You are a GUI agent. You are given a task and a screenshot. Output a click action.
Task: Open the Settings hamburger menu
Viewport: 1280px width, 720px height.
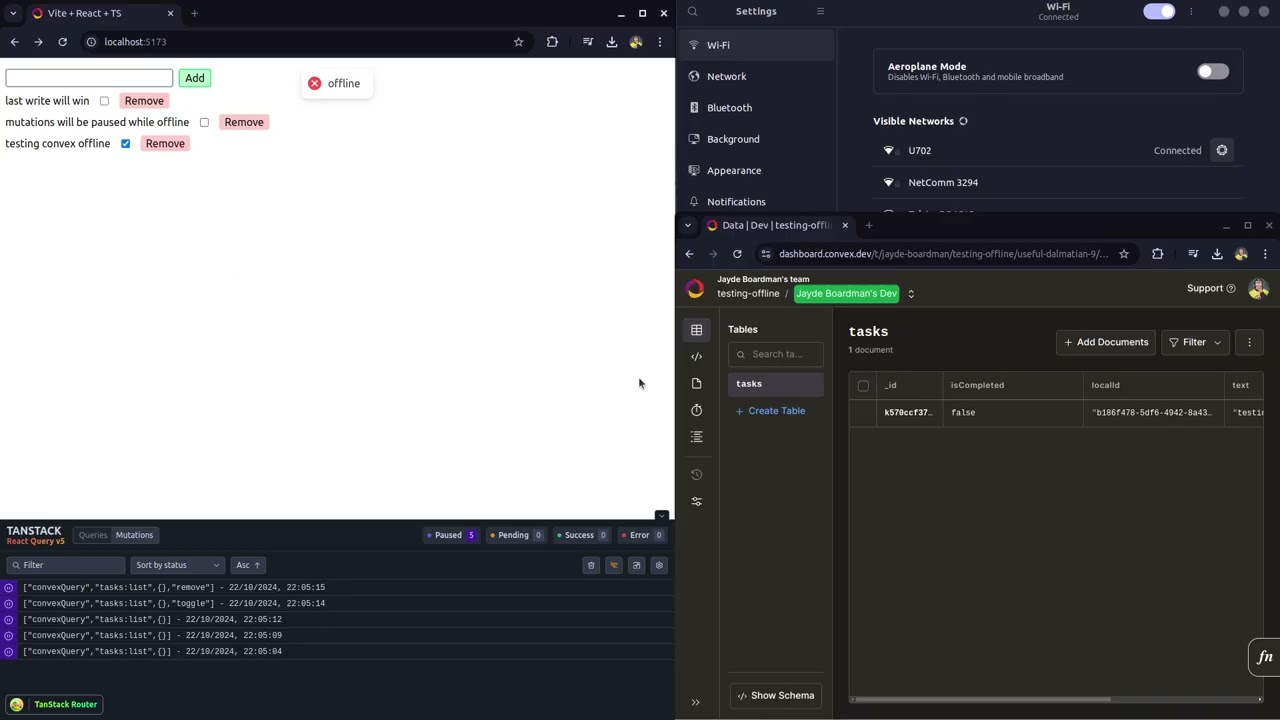pos(820,12)
